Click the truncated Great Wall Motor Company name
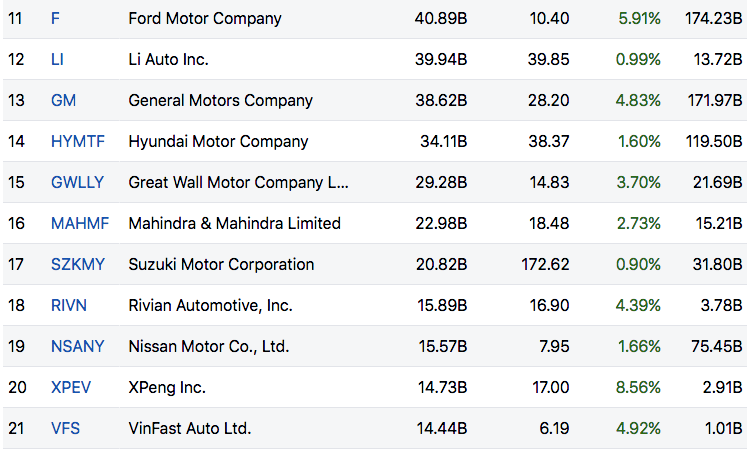 tap(238, 183)
